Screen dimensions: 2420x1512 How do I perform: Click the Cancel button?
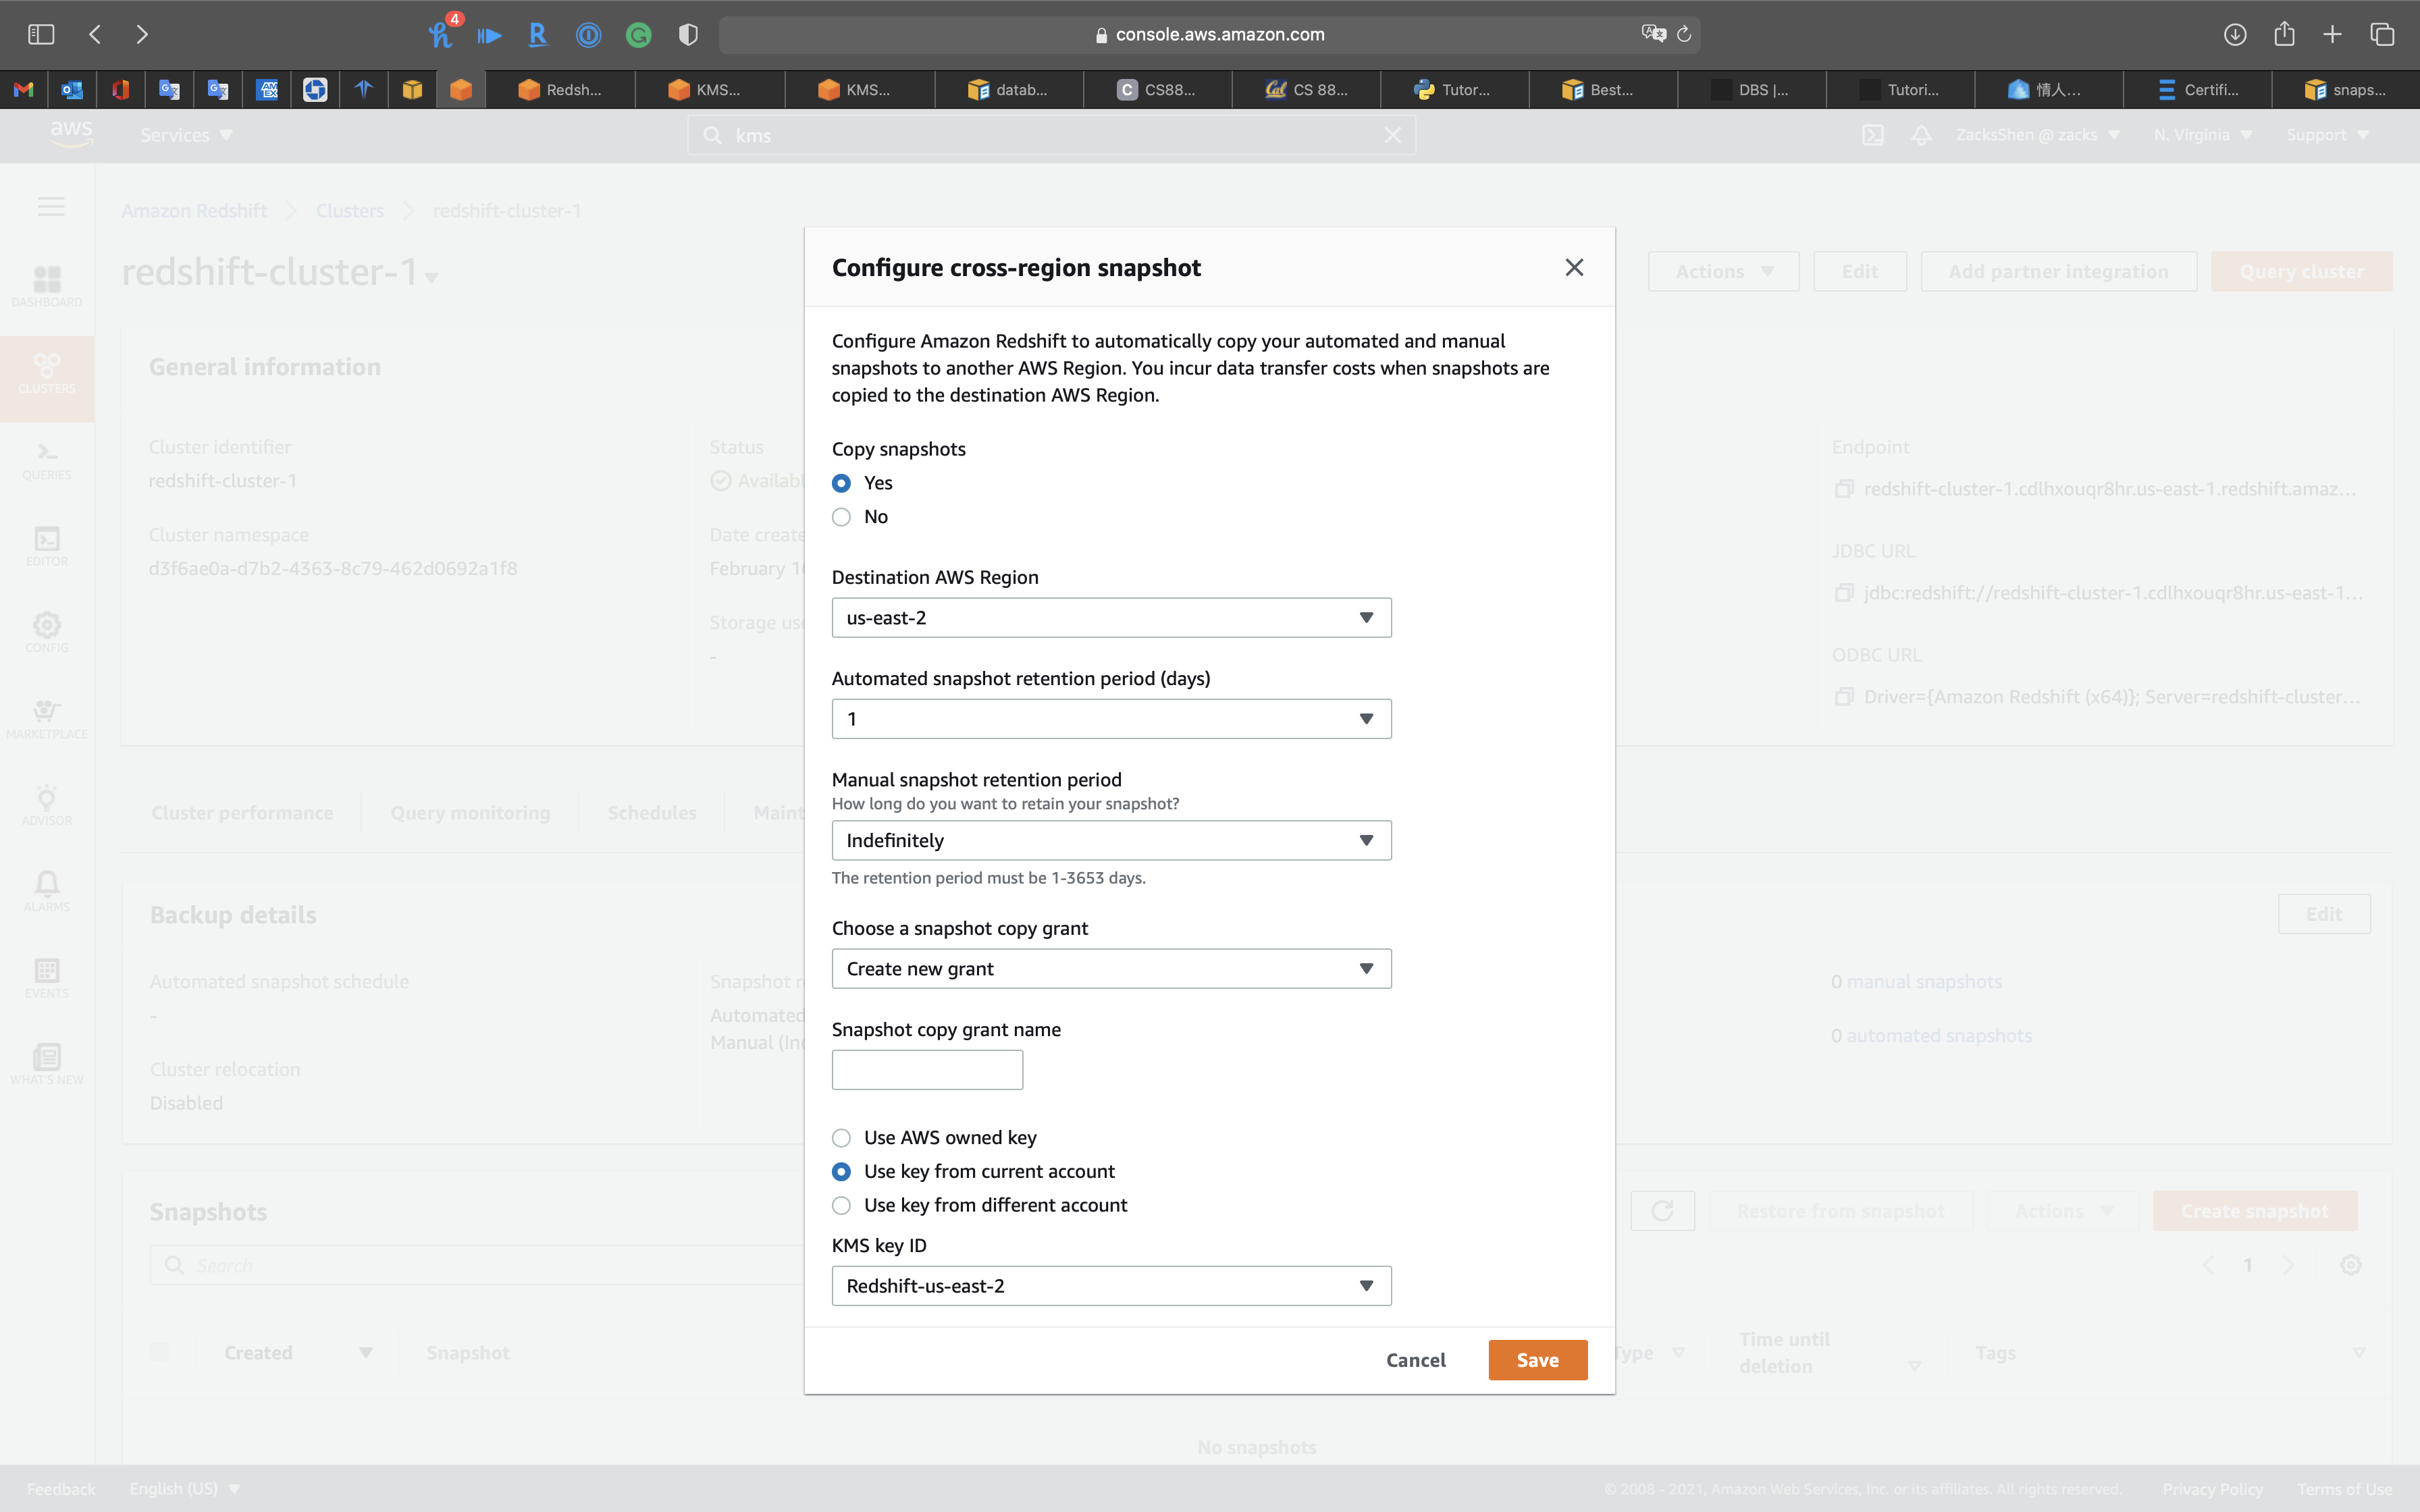(1415, 1360)
